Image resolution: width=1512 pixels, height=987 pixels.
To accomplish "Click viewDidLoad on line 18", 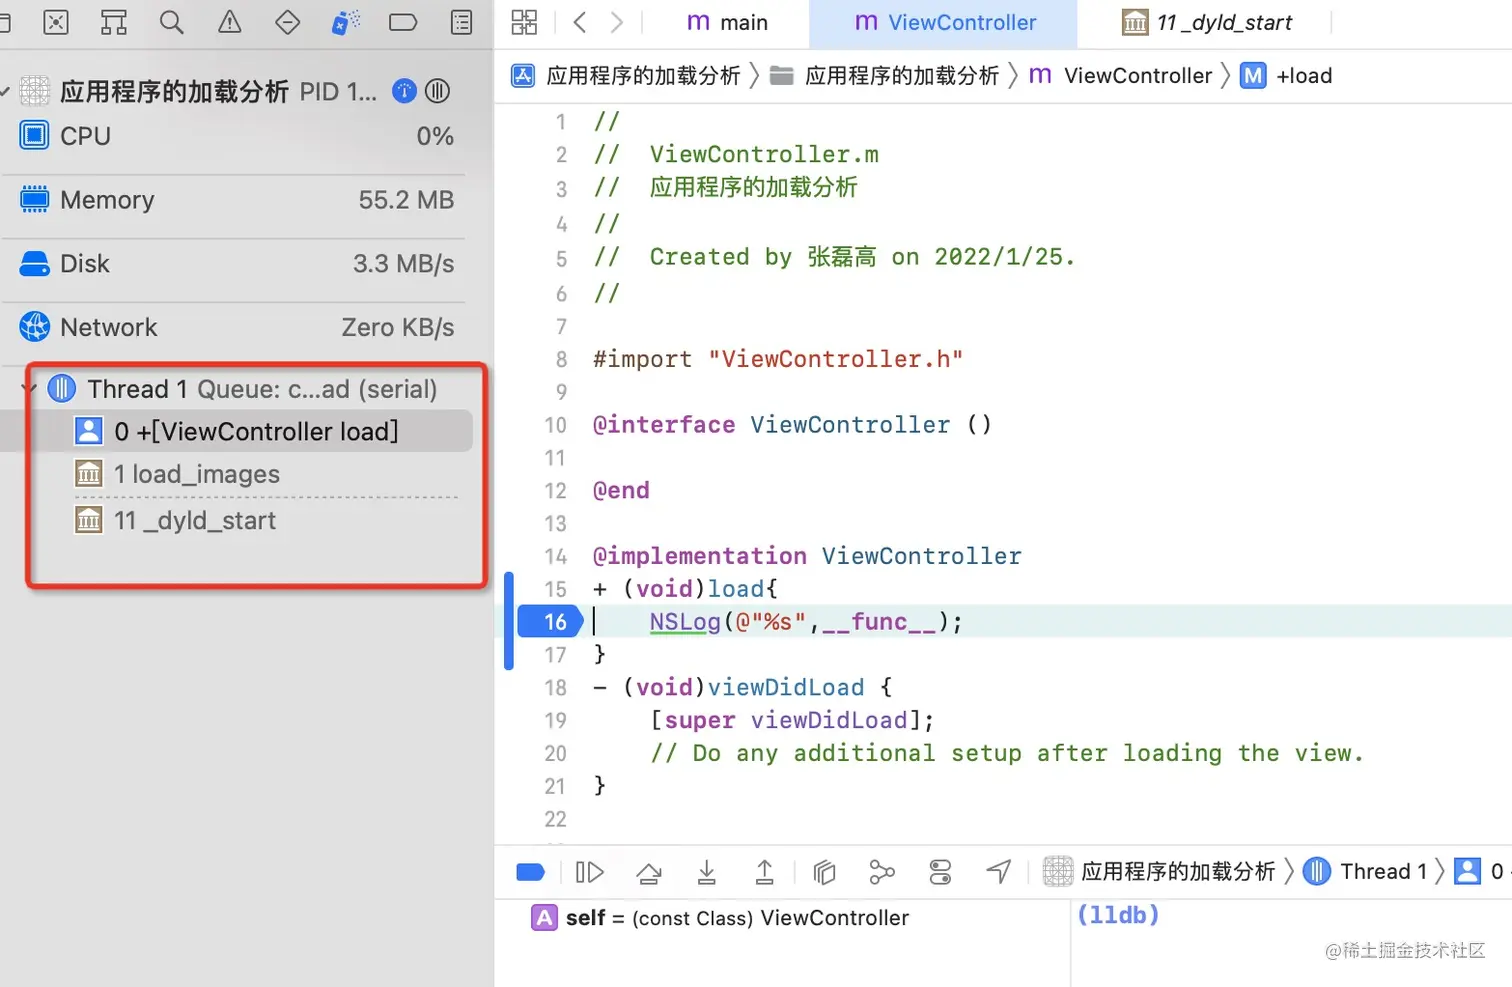I will pos(786,688).
